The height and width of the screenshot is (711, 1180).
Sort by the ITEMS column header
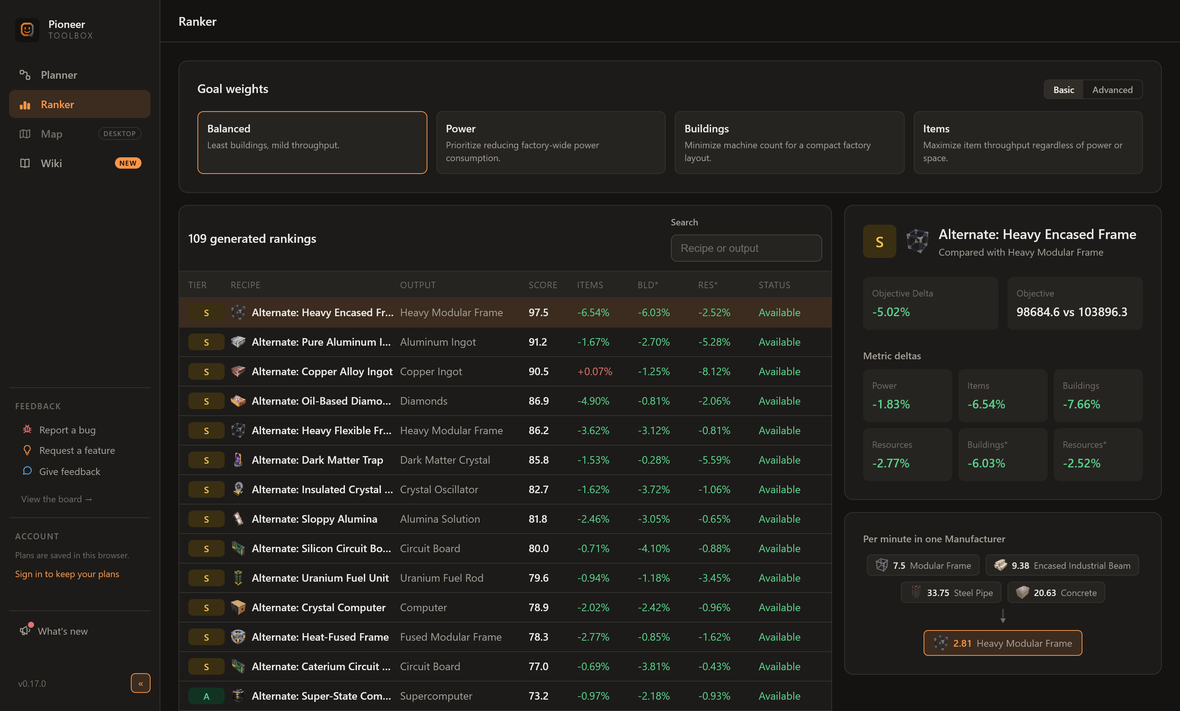tap(590, 285)
